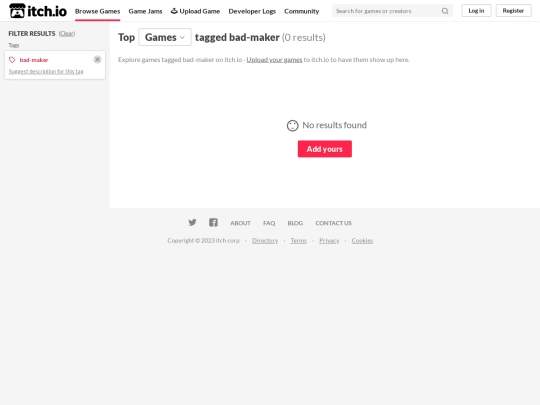Open the About page
540x405 pixels.
pyautogui.click(x=240, y=223)
